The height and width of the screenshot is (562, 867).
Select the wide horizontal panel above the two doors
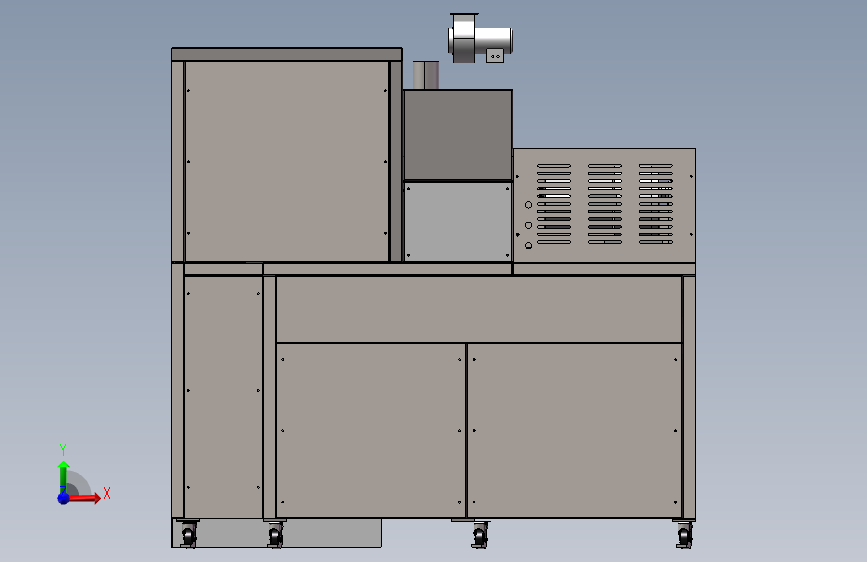tap(479, 309)
